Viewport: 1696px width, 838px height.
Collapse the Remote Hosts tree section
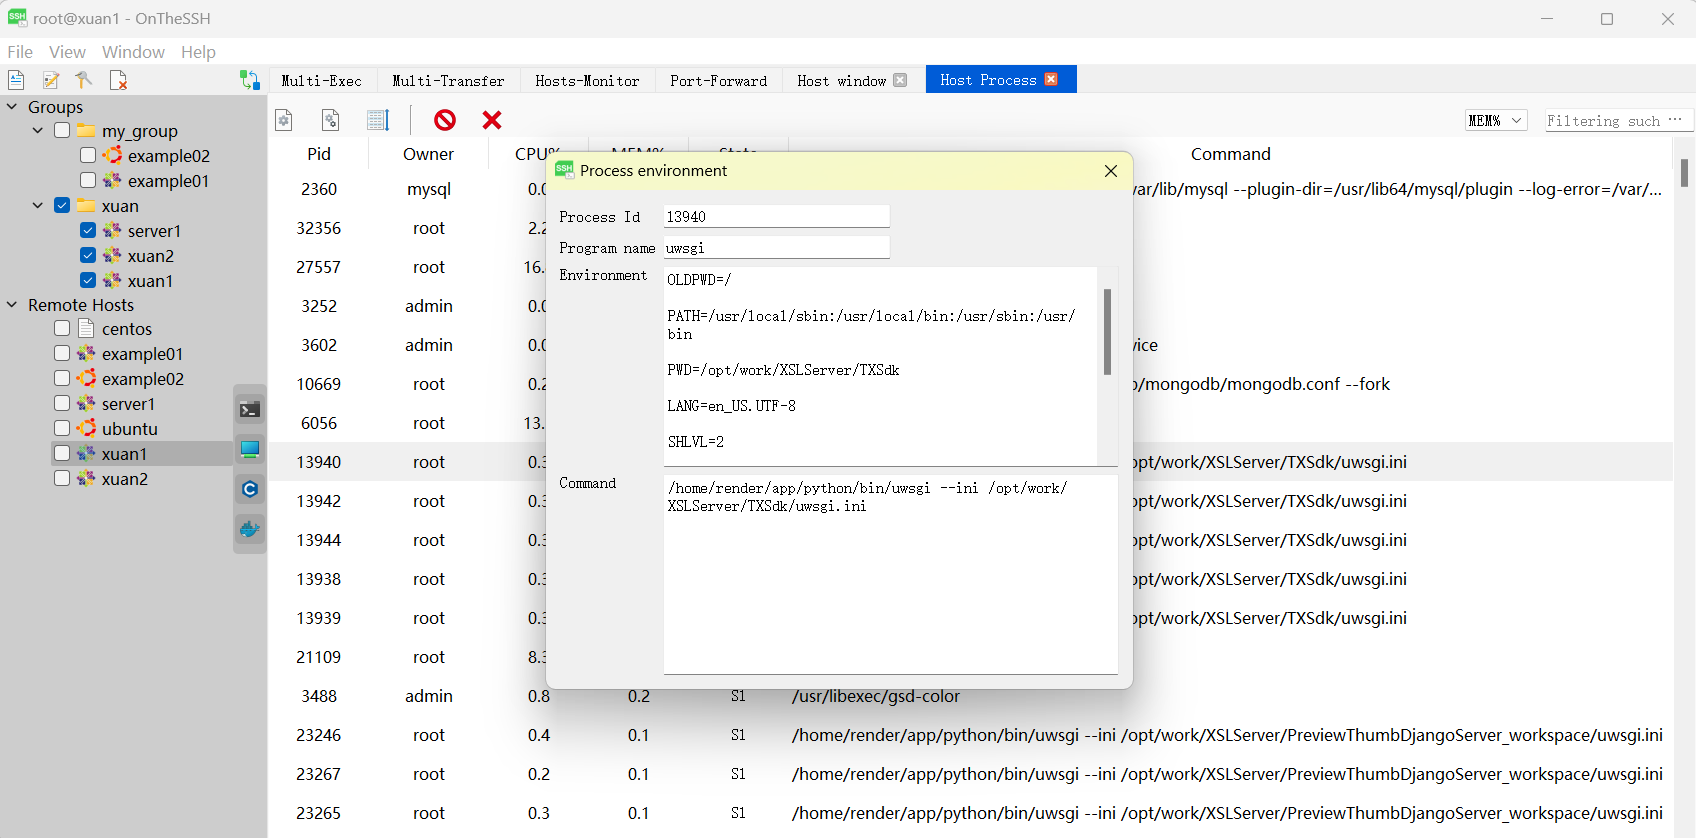(x=12, y=305)
